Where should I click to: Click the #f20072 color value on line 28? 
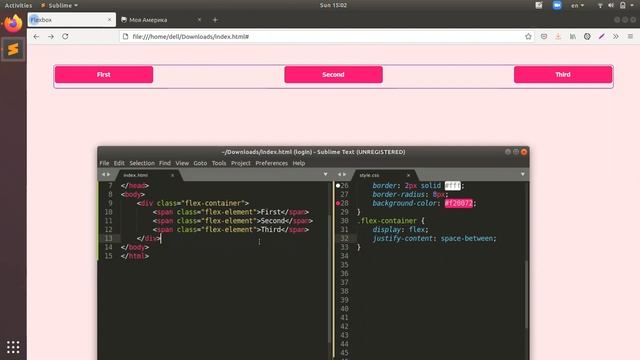point(459,203)
